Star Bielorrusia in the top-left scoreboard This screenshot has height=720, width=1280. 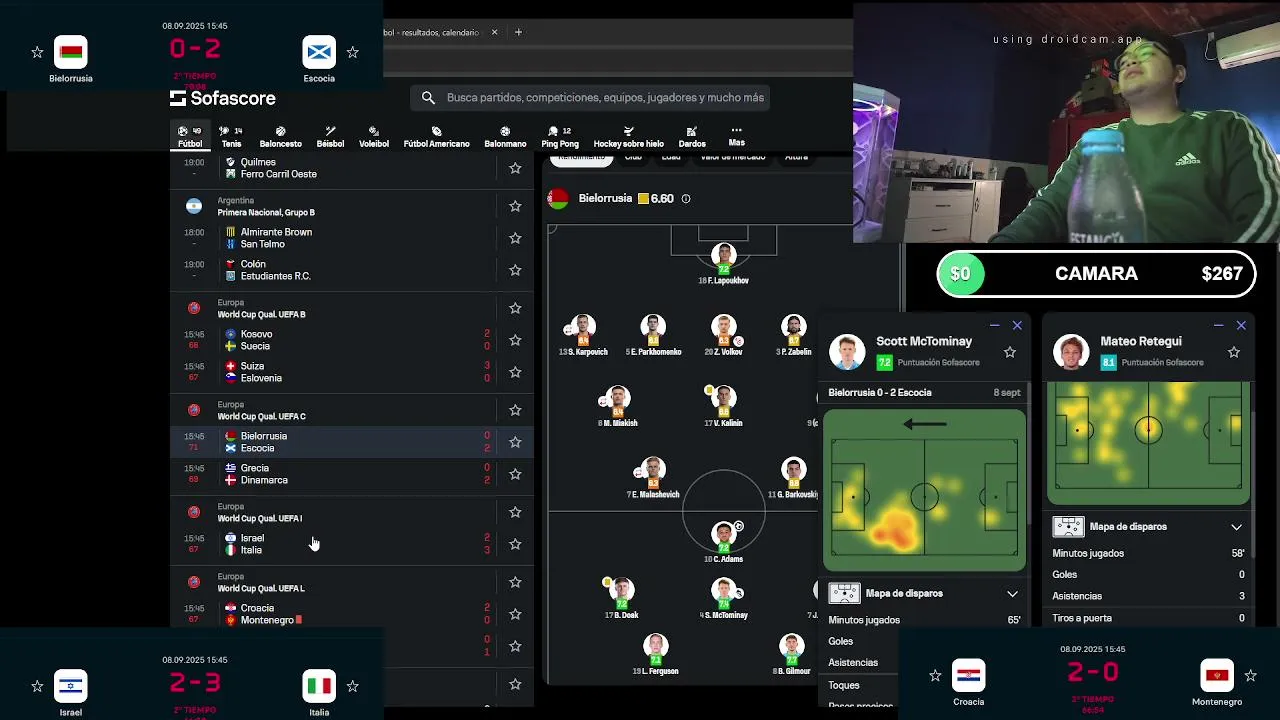coord(37,52)
